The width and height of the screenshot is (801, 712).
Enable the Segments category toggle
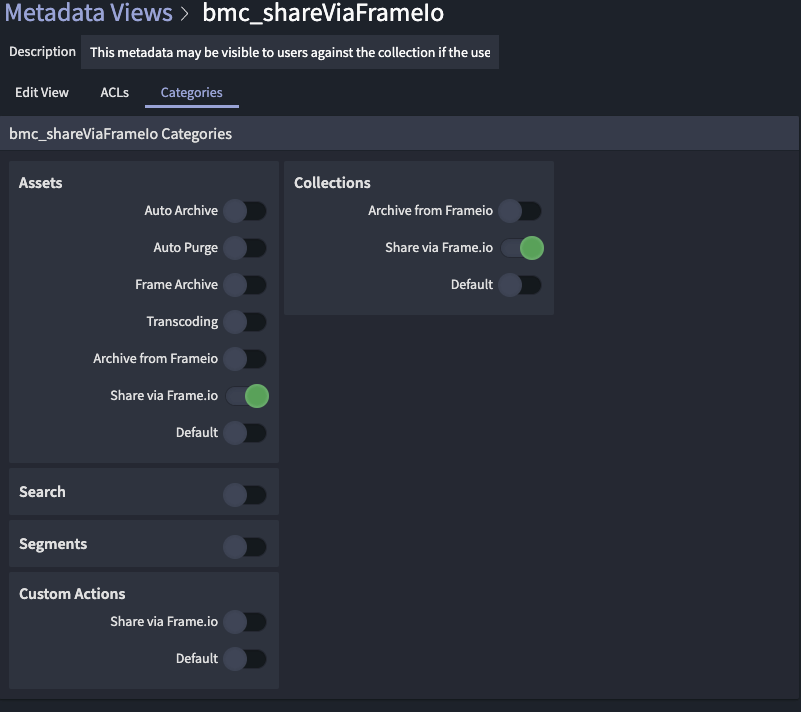[245, 547]
